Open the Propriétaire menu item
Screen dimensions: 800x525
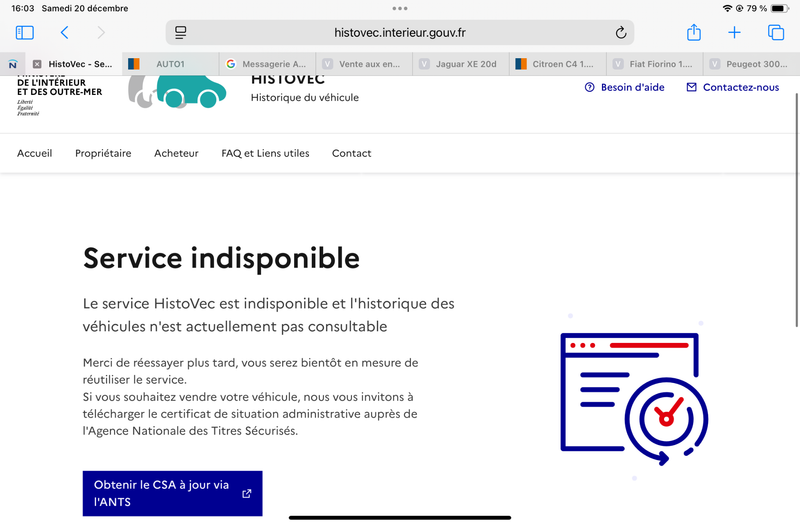pos(103,153)
